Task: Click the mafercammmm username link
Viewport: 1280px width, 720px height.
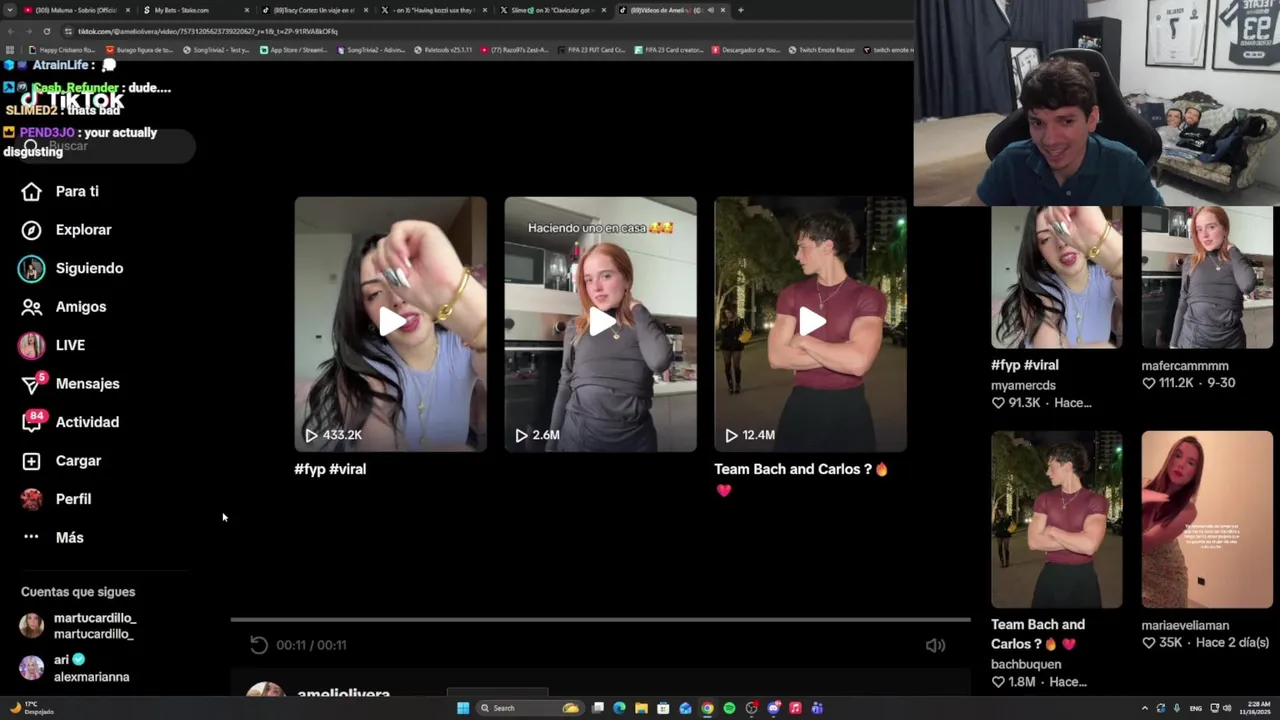Action: 1185,366
